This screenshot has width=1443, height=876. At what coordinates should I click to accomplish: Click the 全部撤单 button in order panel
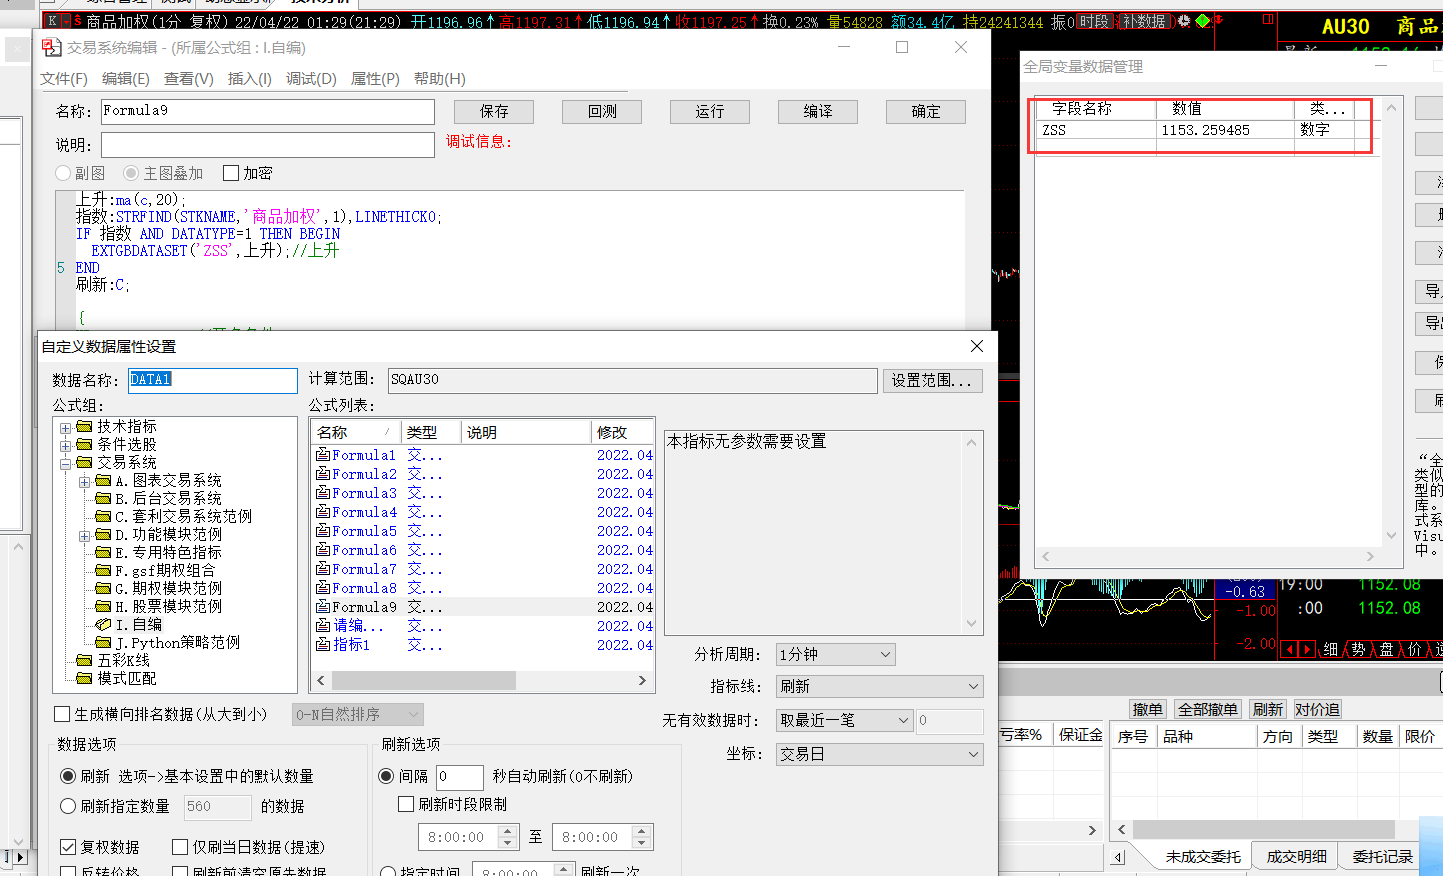point(1208,709)
